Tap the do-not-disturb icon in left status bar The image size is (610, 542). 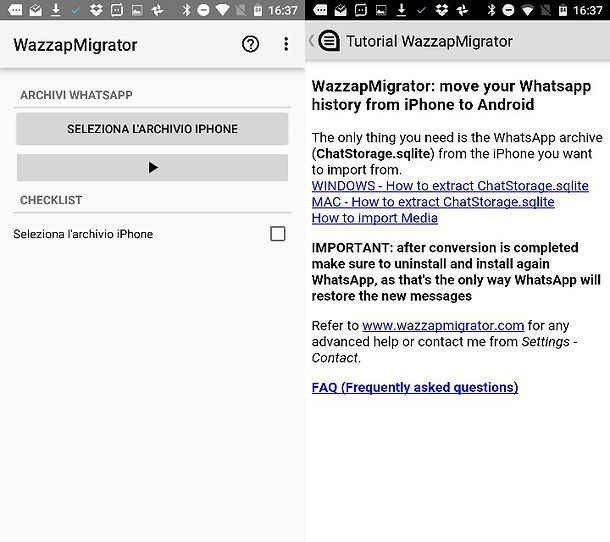[x=203, y=10]
